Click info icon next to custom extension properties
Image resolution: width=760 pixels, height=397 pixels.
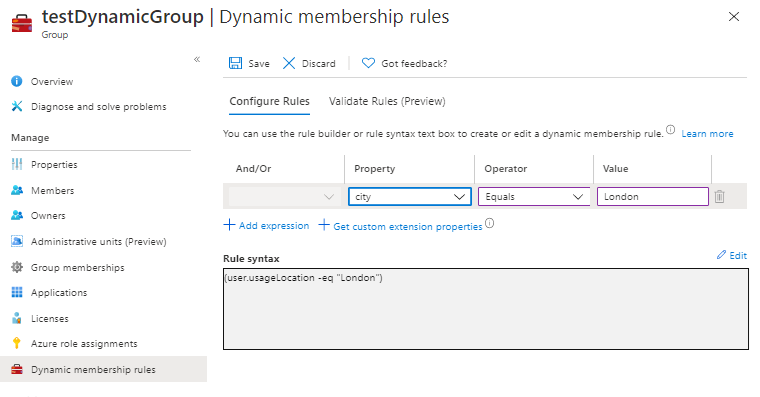(490, 223)
